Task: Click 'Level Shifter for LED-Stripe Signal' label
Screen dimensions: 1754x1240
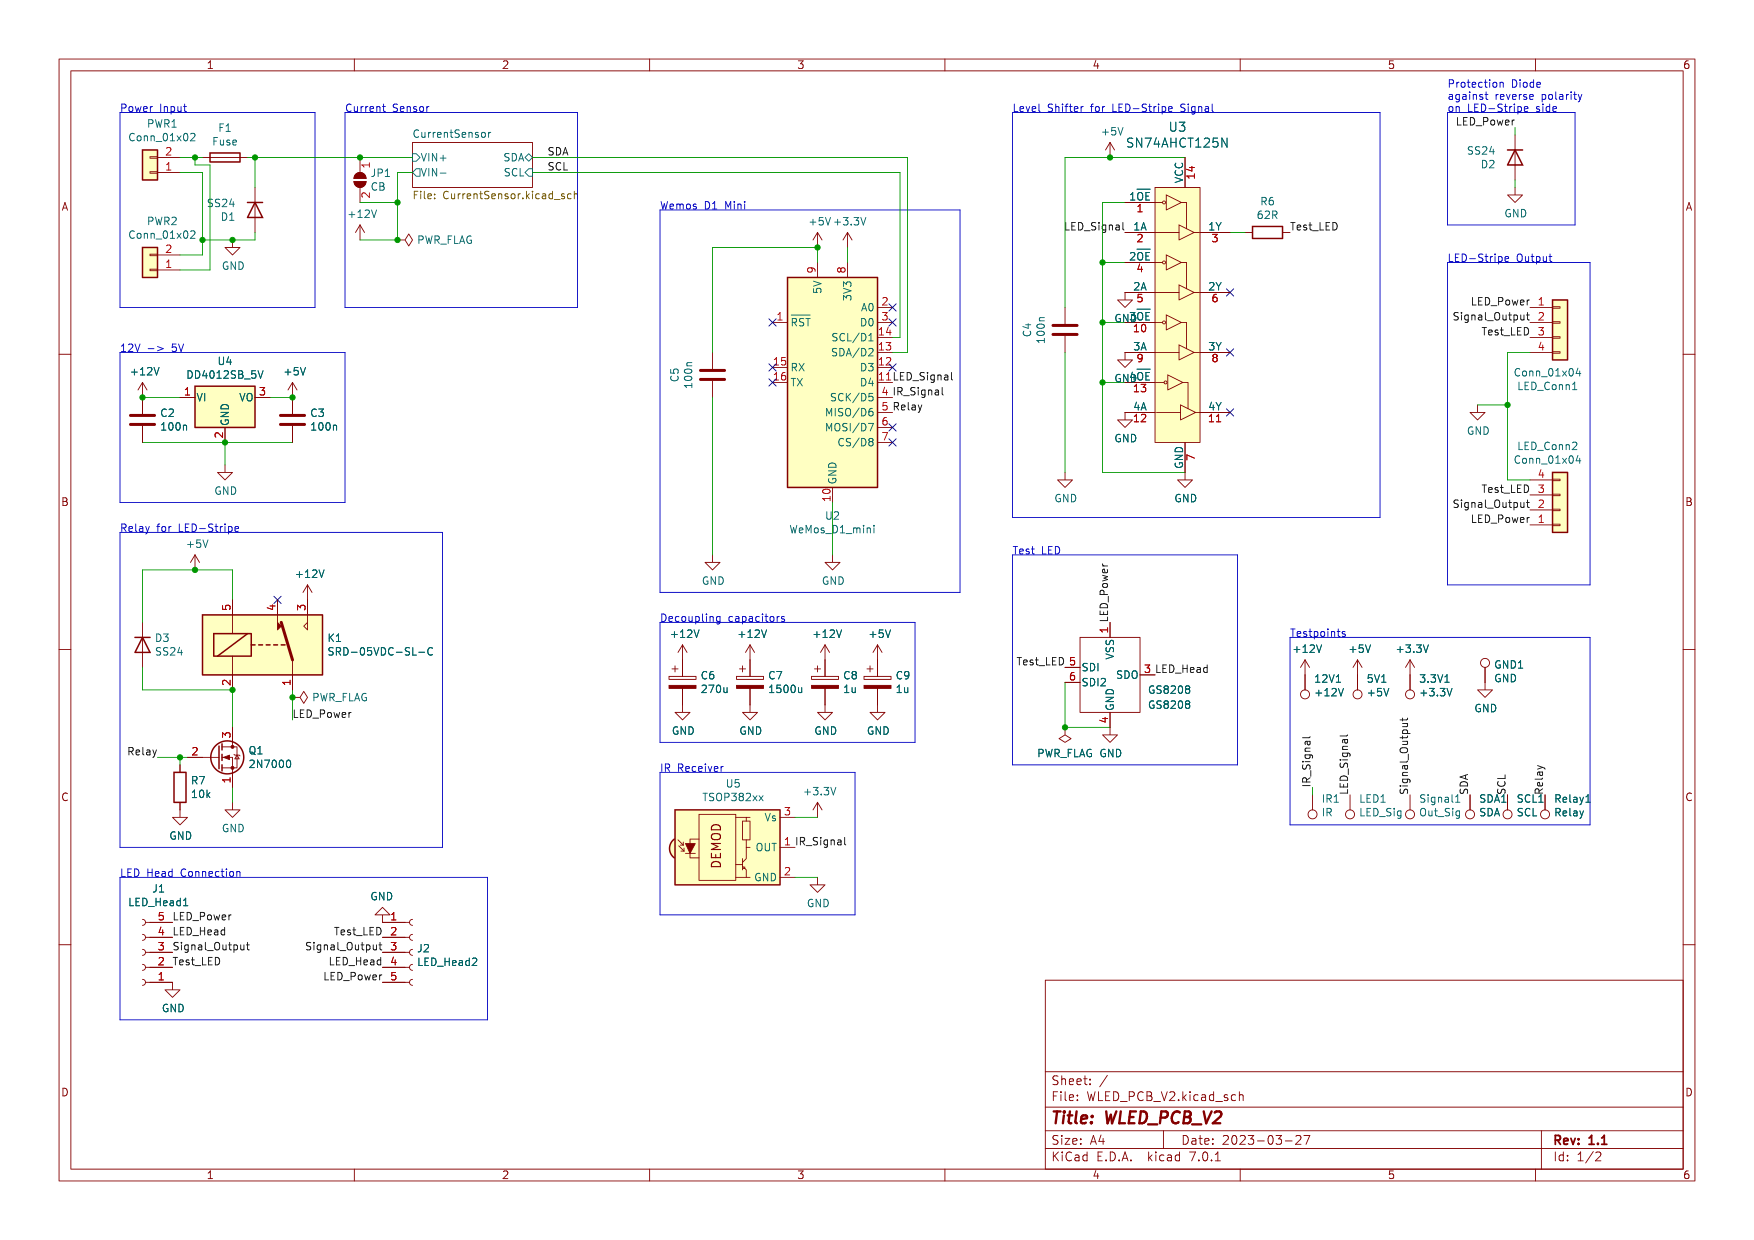Action: (1113, 108)
